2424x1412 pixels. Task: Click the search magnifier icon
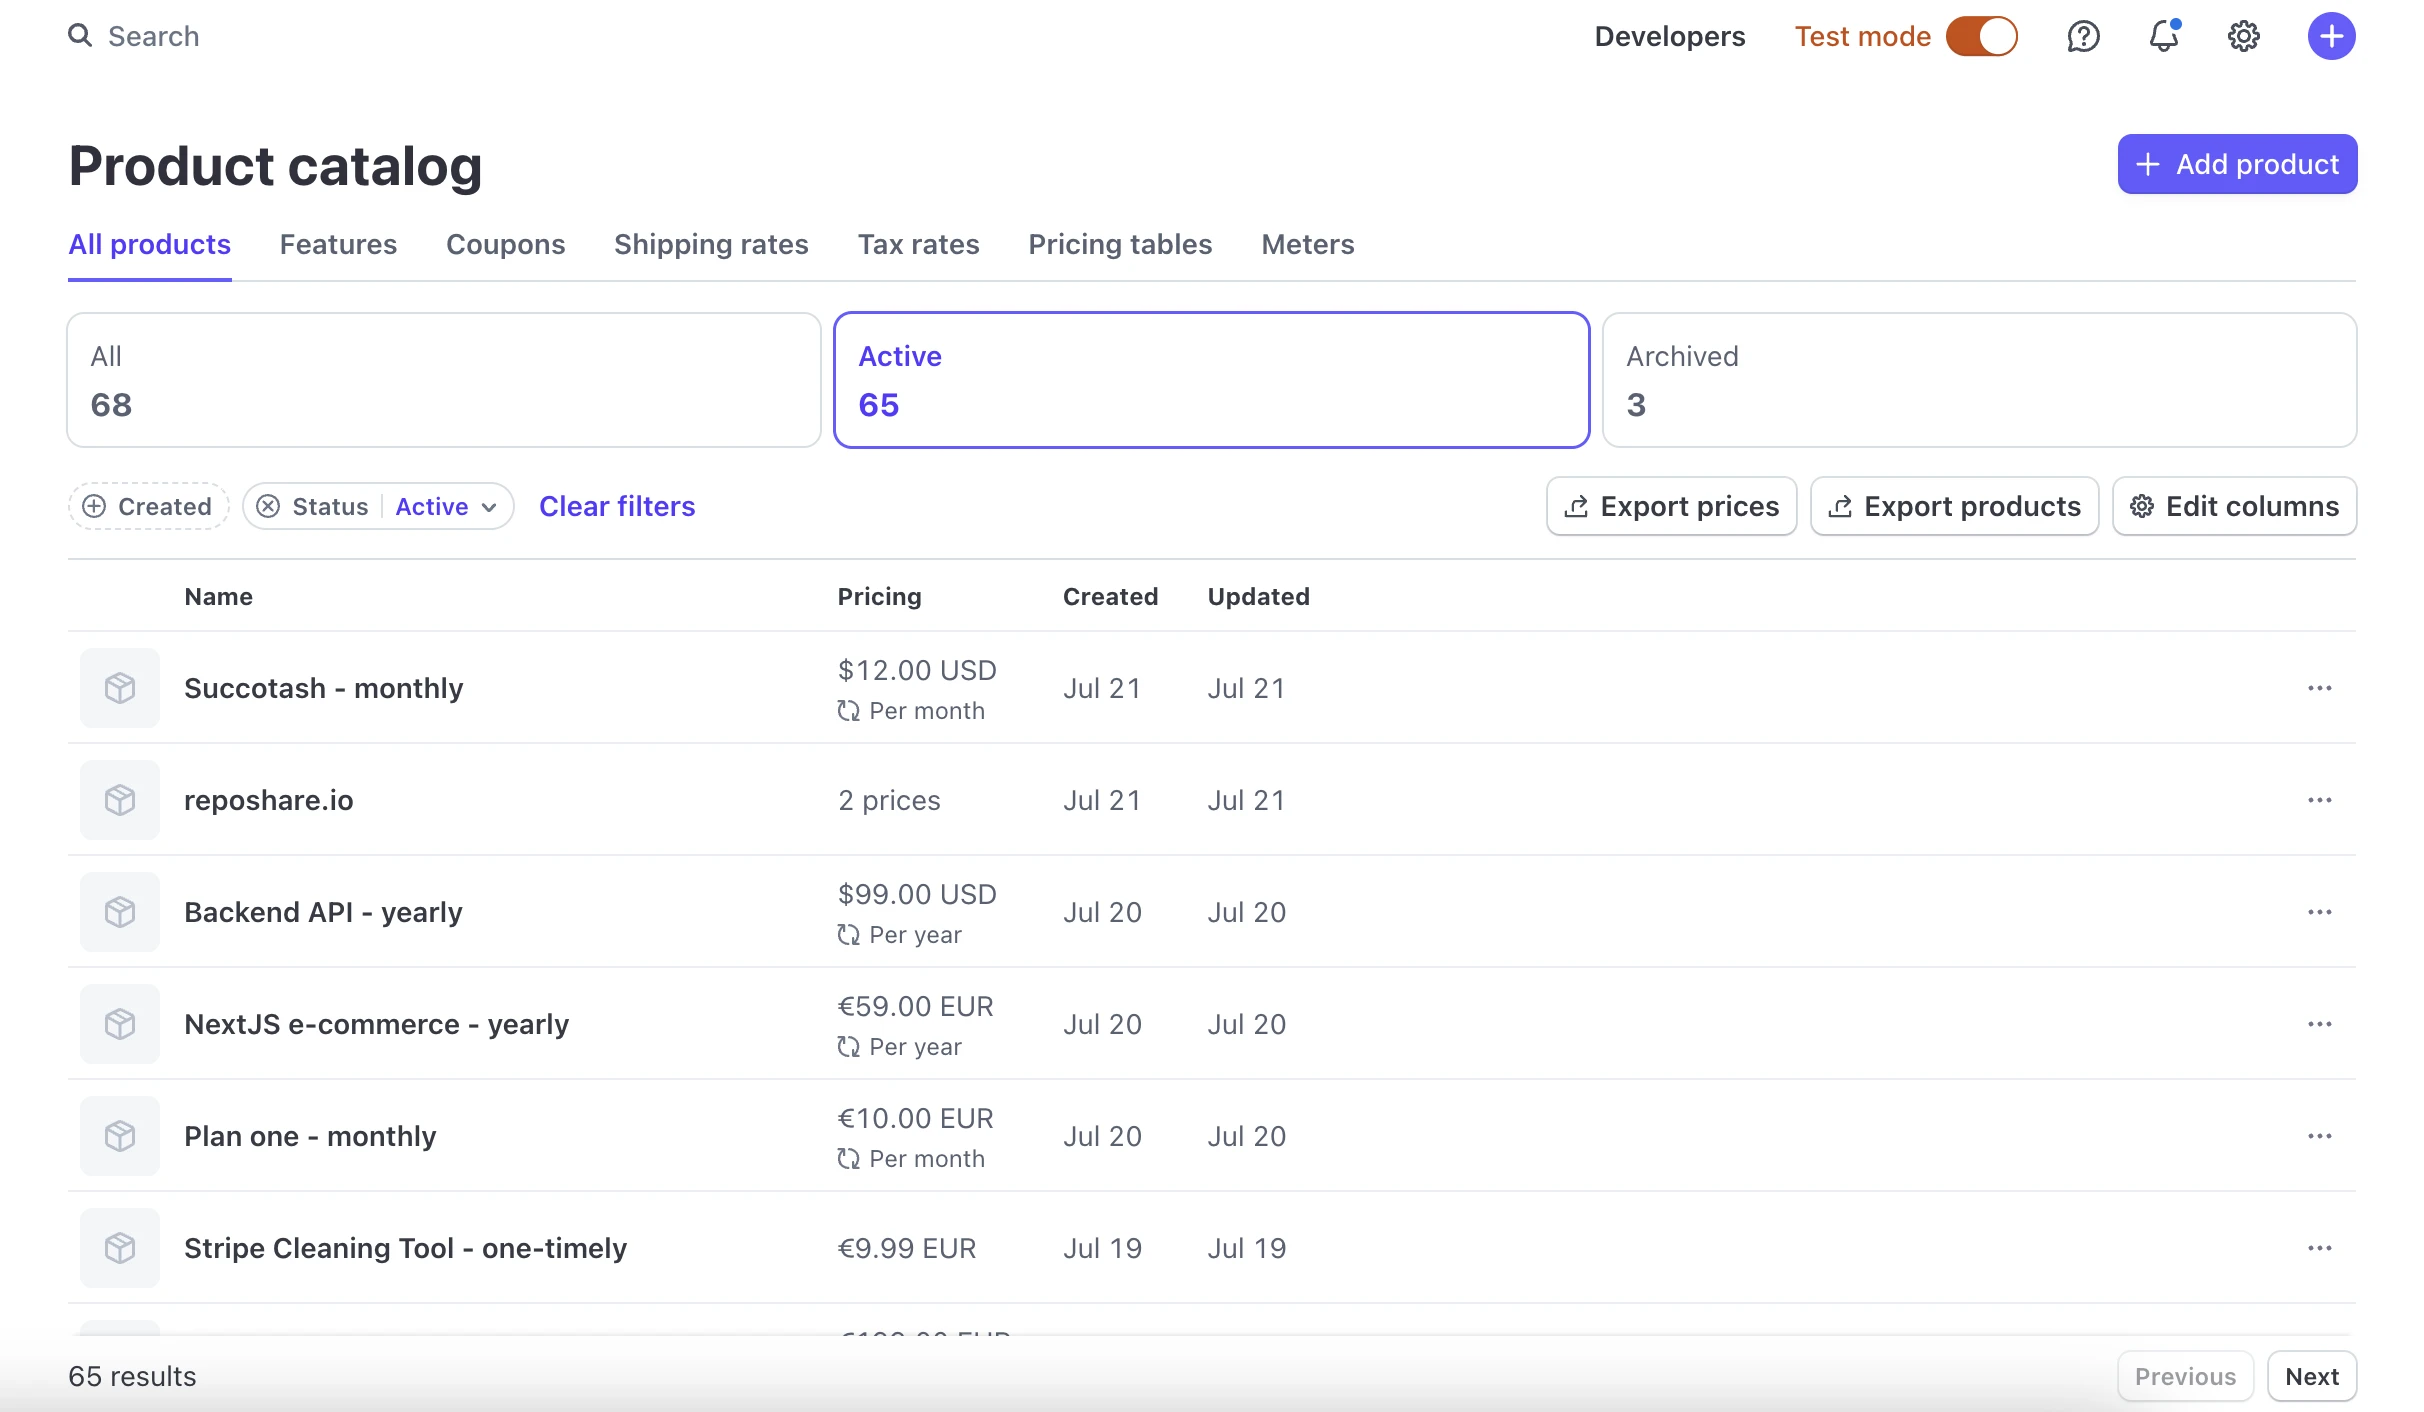pos(80,36)
